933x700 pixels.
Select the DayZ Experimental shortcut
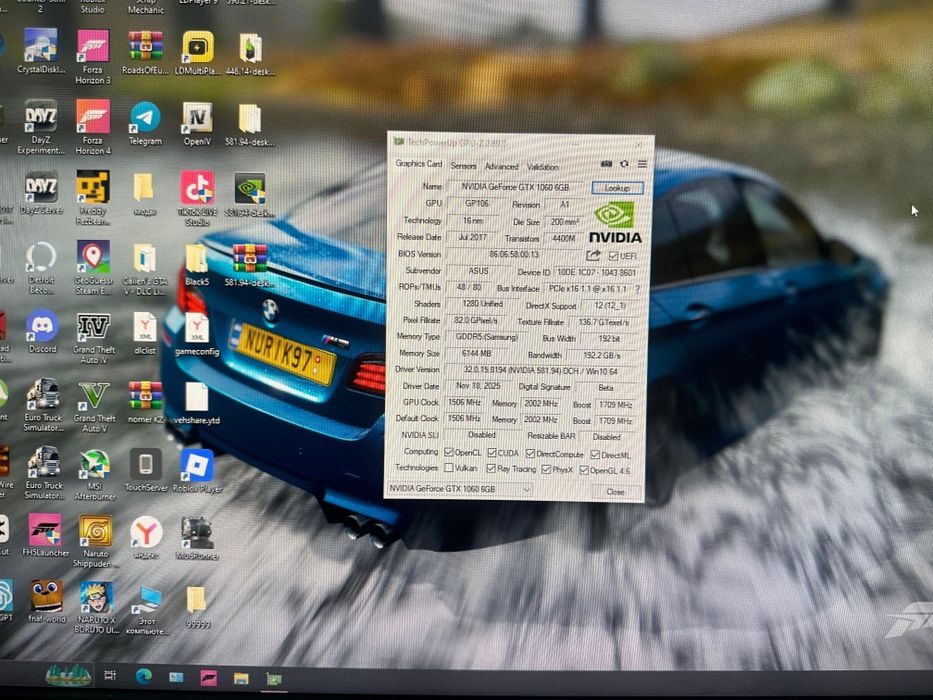[x=40, y=127]
